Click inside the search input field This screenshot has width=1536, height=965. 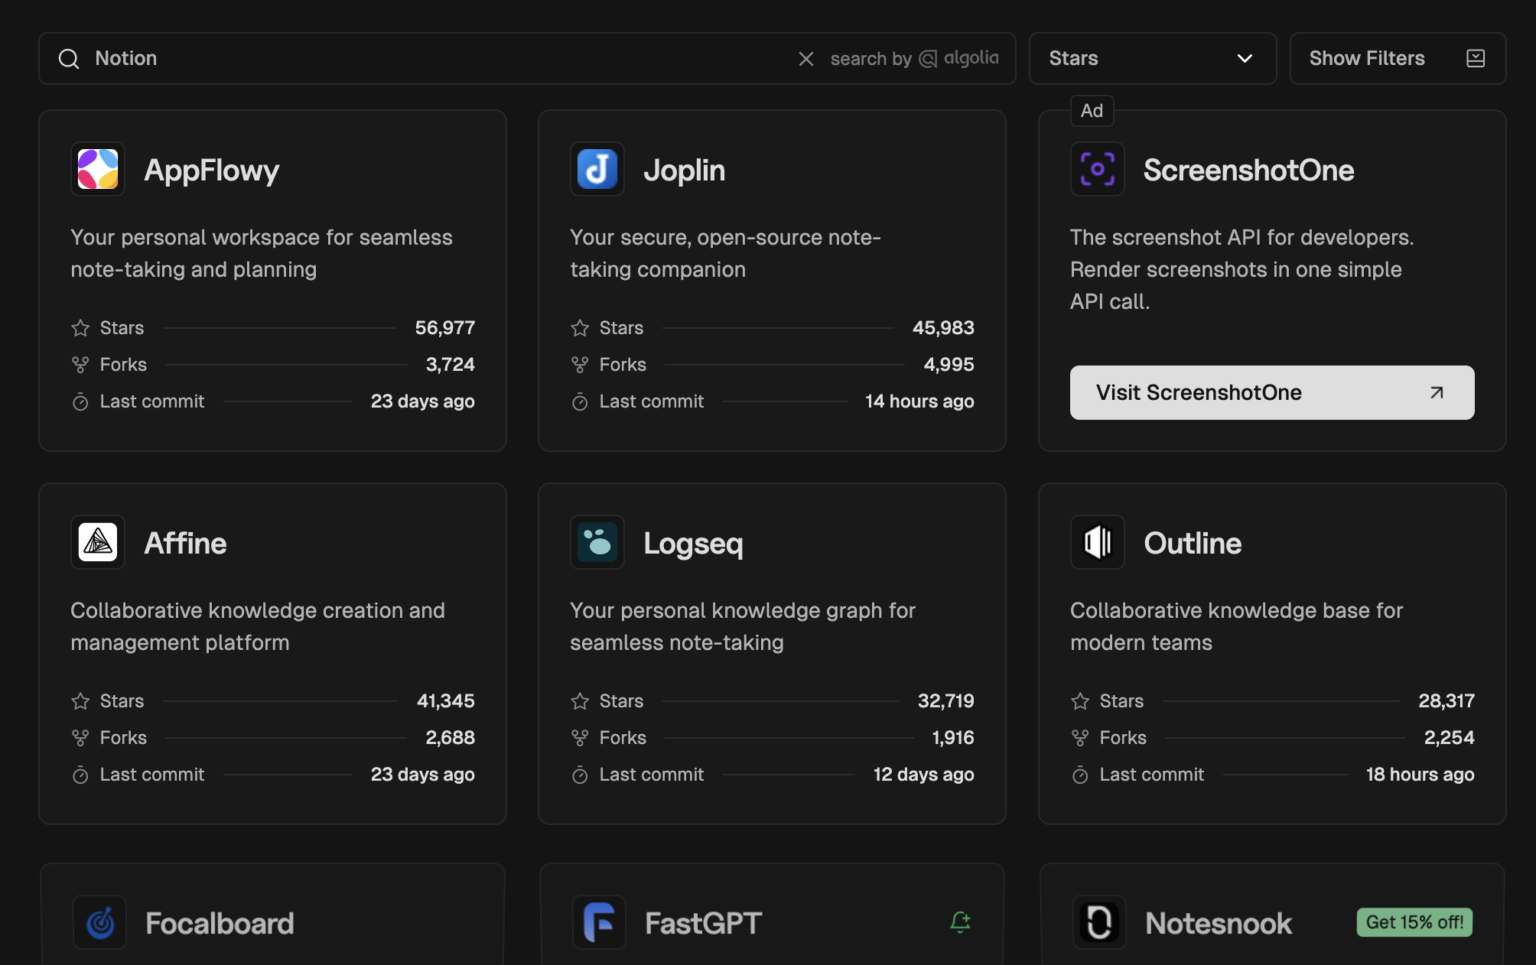[400, 58]
